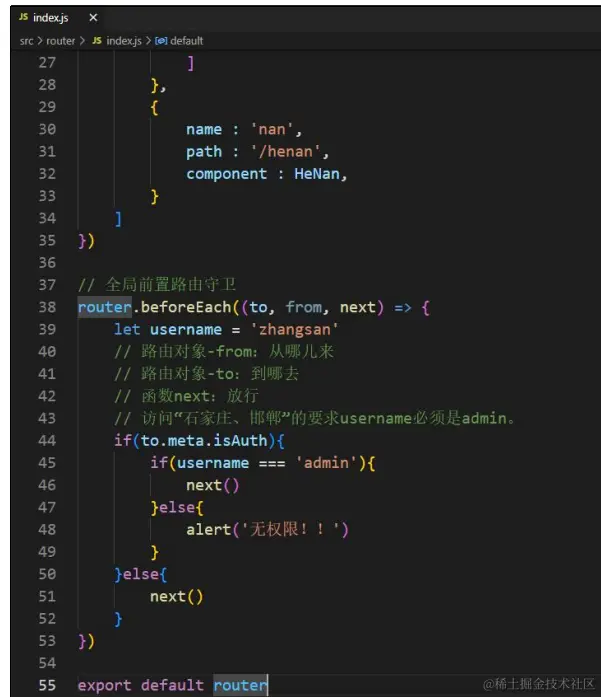The height and width of the screenshot is (697, 601).
Task: Click next() call on line 51
Action: pos(176,596)
